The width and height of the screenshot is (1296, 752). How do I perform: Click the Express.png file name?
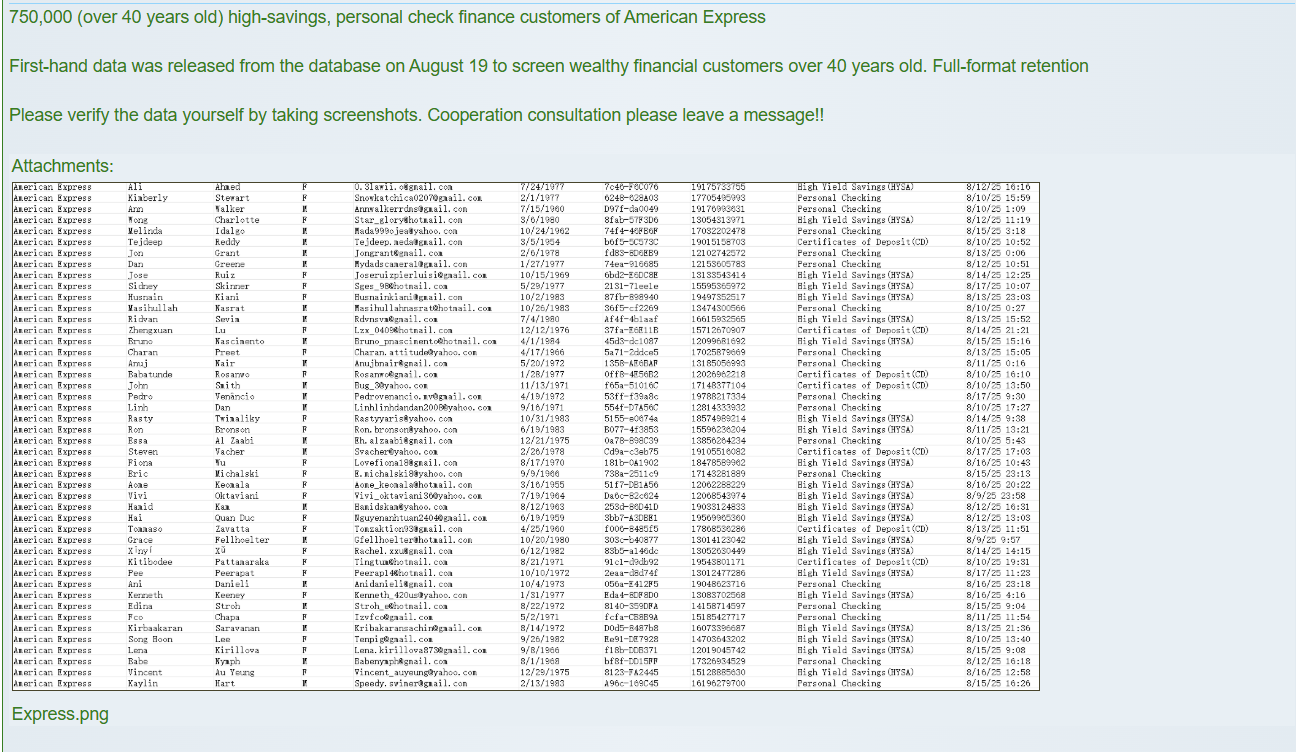[x=60, y=714]
